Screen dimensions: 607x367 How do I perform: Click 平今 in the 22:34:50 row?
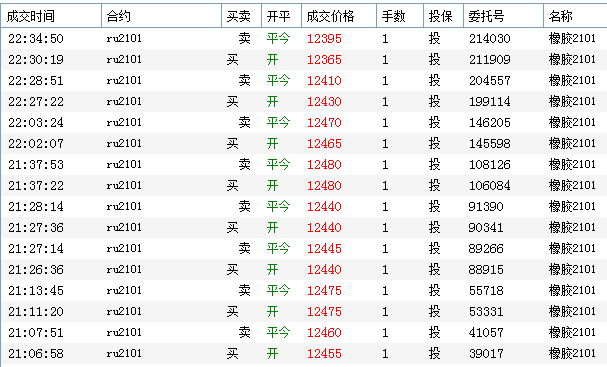click(x=278, y=38)
